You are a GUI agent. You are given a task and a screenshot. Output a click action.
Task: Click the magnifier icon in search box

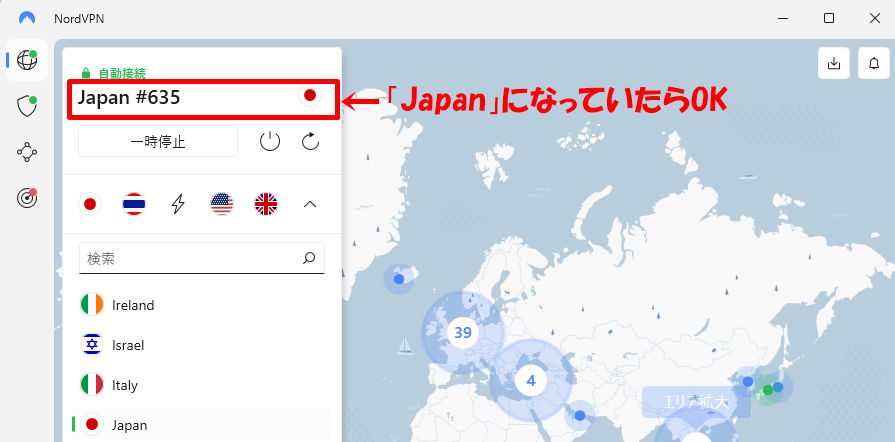click(x=309, y=258)
